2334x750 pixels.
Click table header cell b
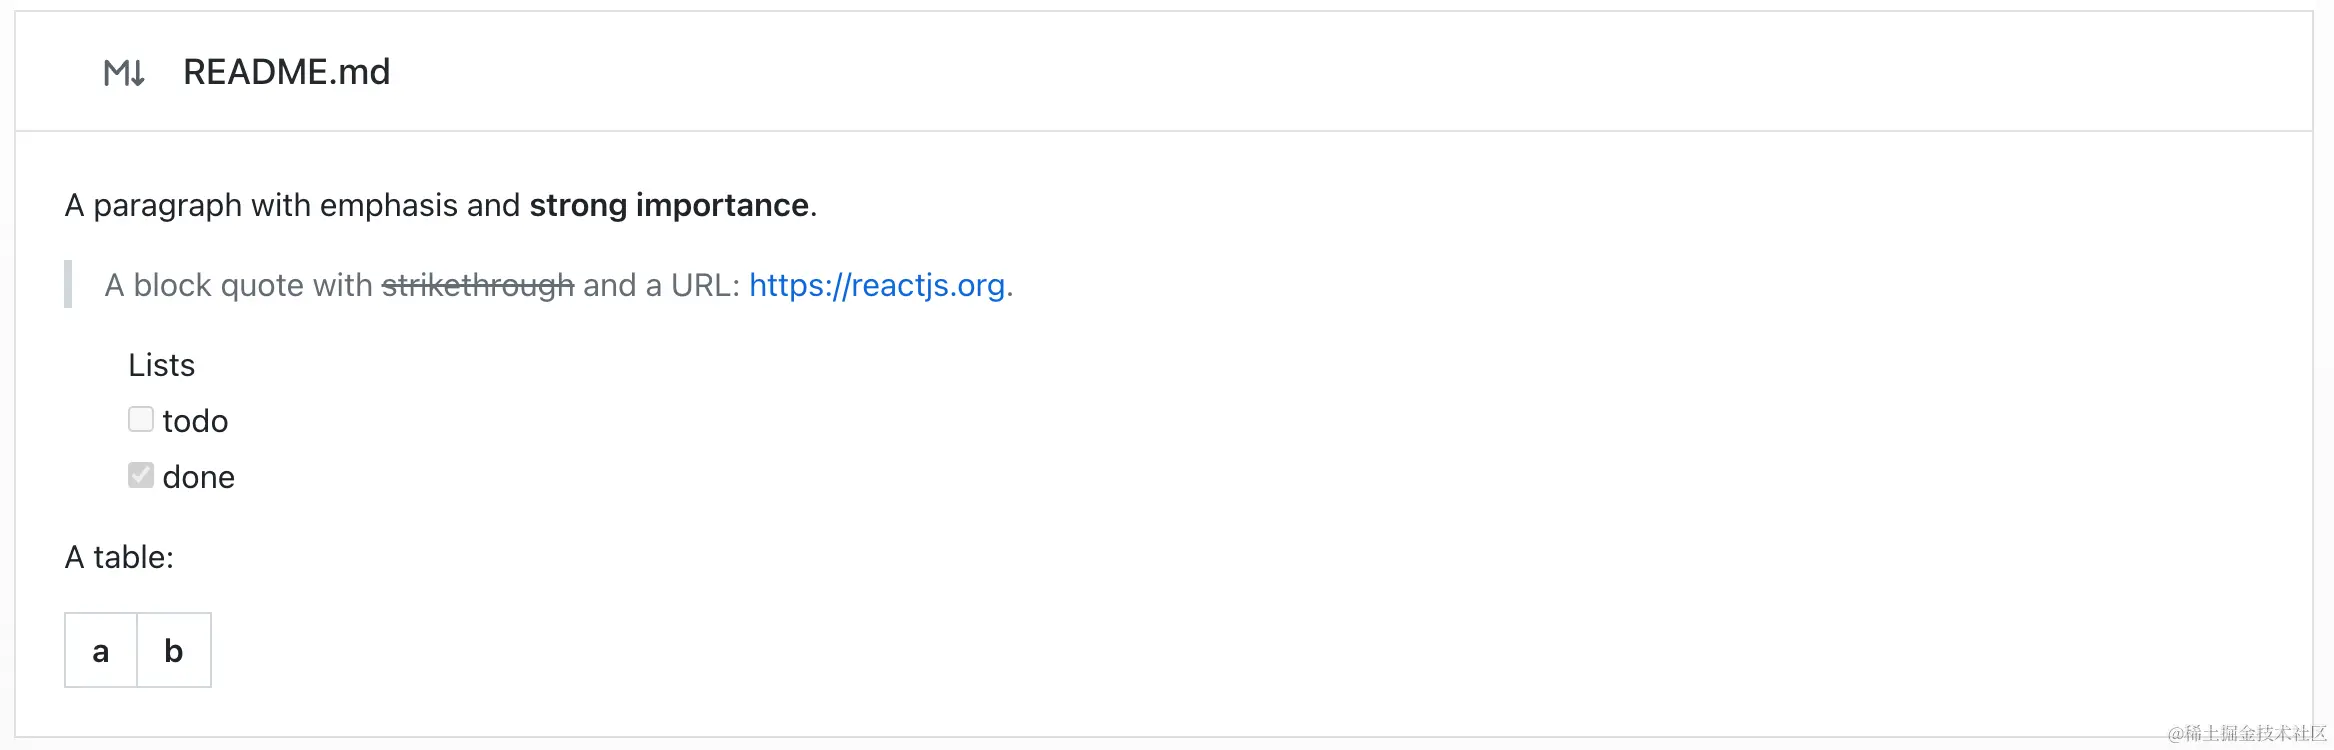tap(174, 650)
